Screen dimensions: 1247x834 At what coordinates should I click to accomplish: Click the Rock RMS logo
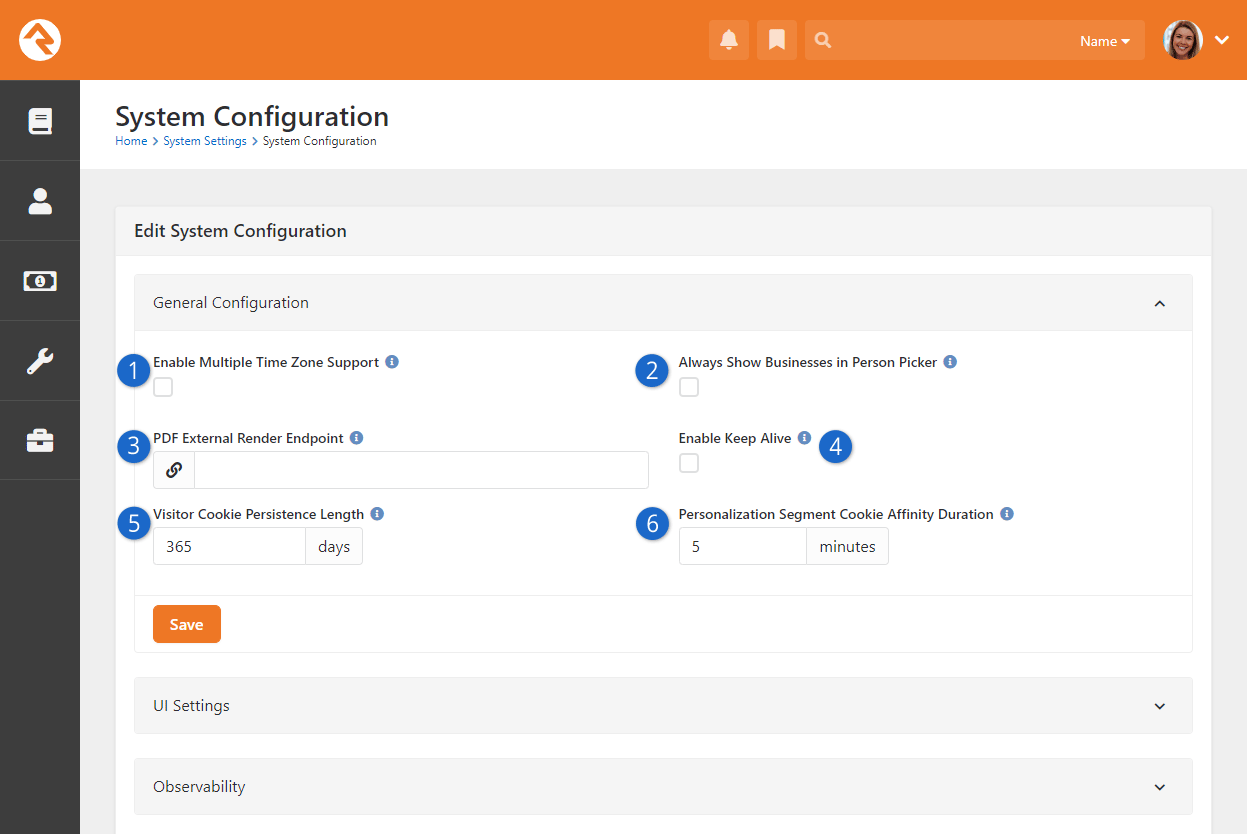pyautogui.click(x=40, y=40)
